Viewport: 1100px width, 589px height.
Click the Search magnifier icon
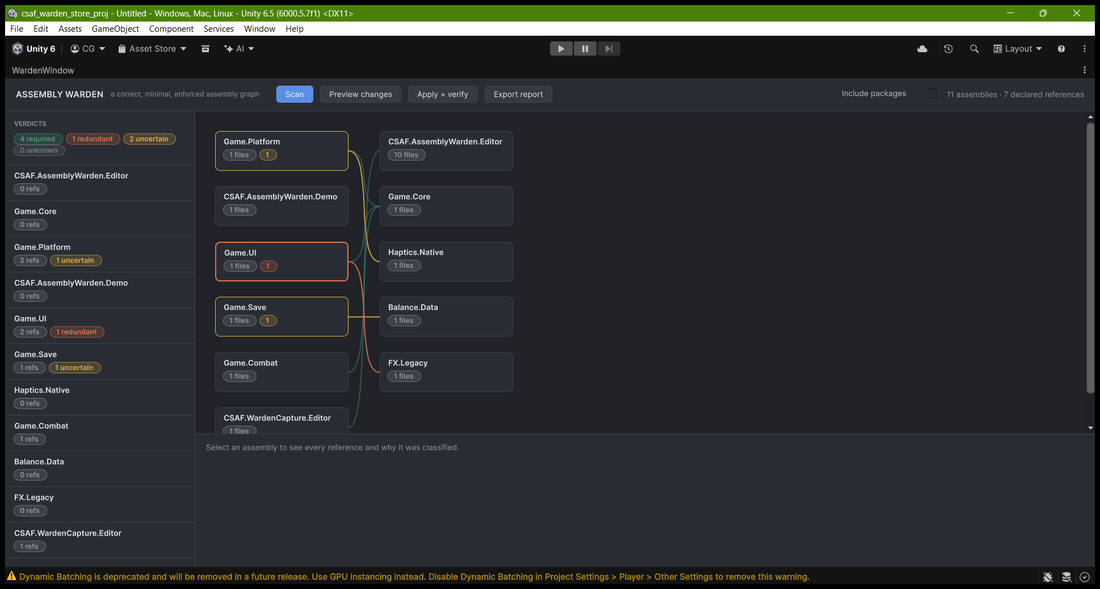click(974, 48)
